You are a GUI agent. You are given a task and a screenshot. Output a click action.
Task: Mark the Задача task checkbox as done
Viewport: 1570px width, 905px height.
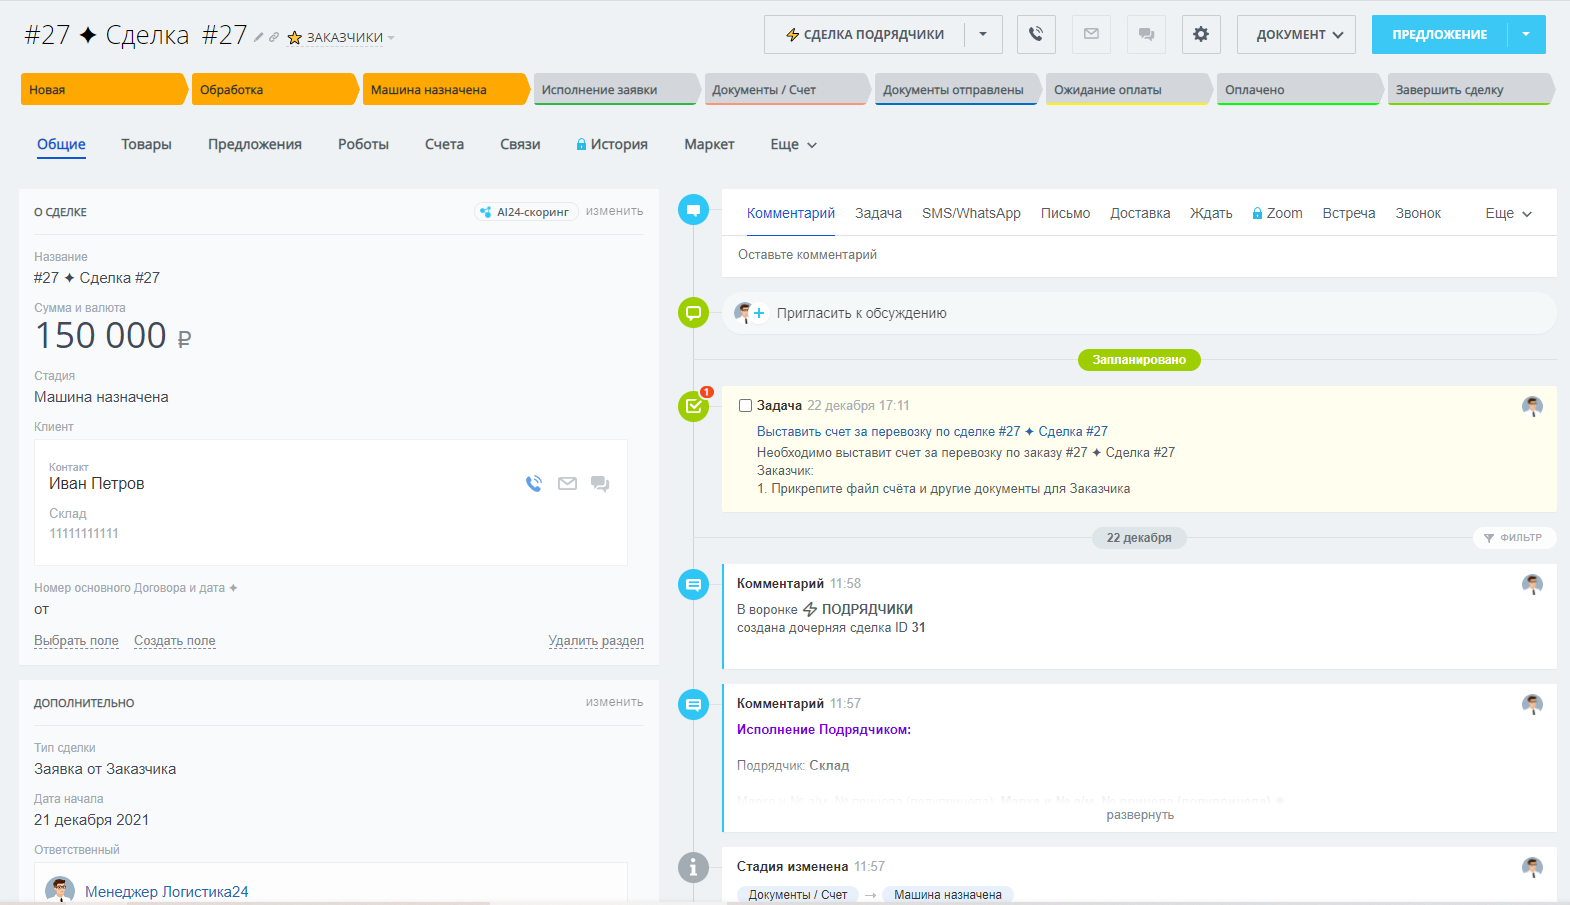click(745, 406)
